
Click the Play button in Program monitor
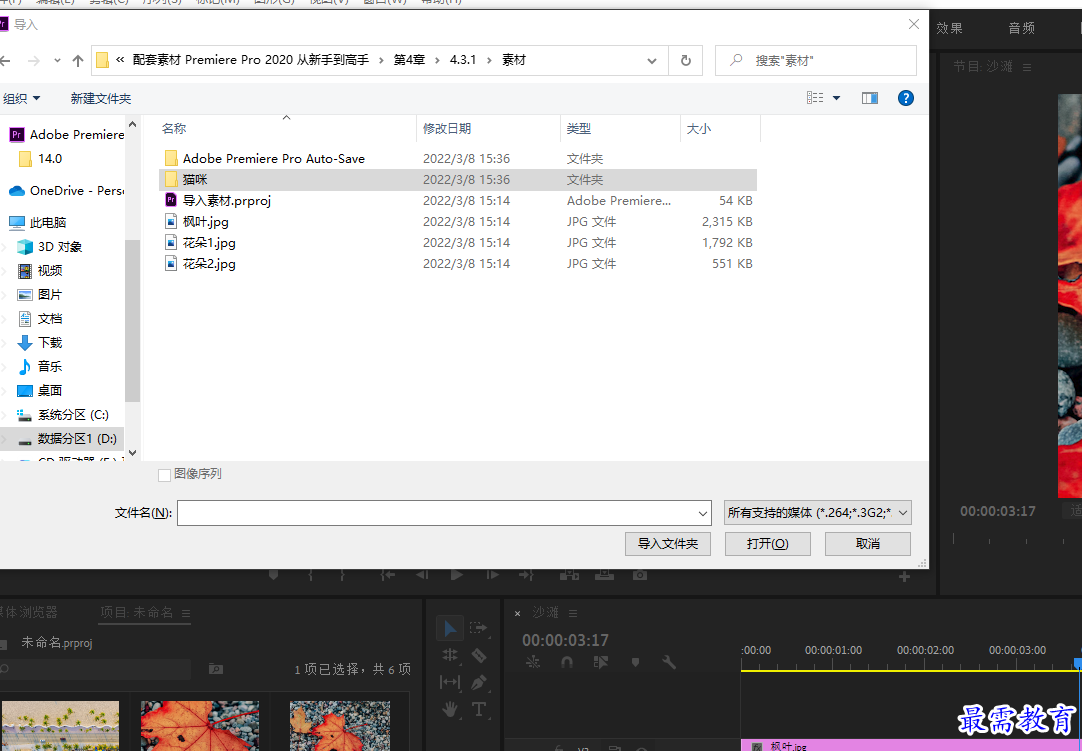456,574
